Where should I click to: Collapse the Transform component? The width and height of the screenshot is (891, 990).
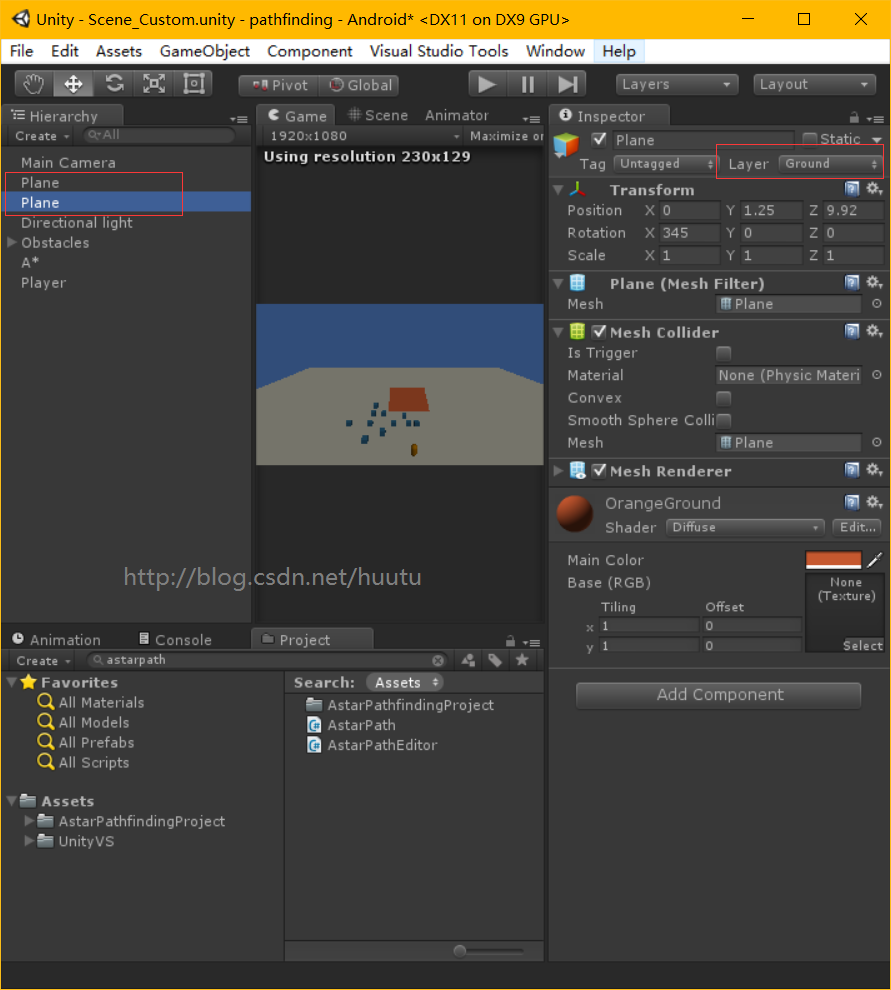[x=558, y=189]
